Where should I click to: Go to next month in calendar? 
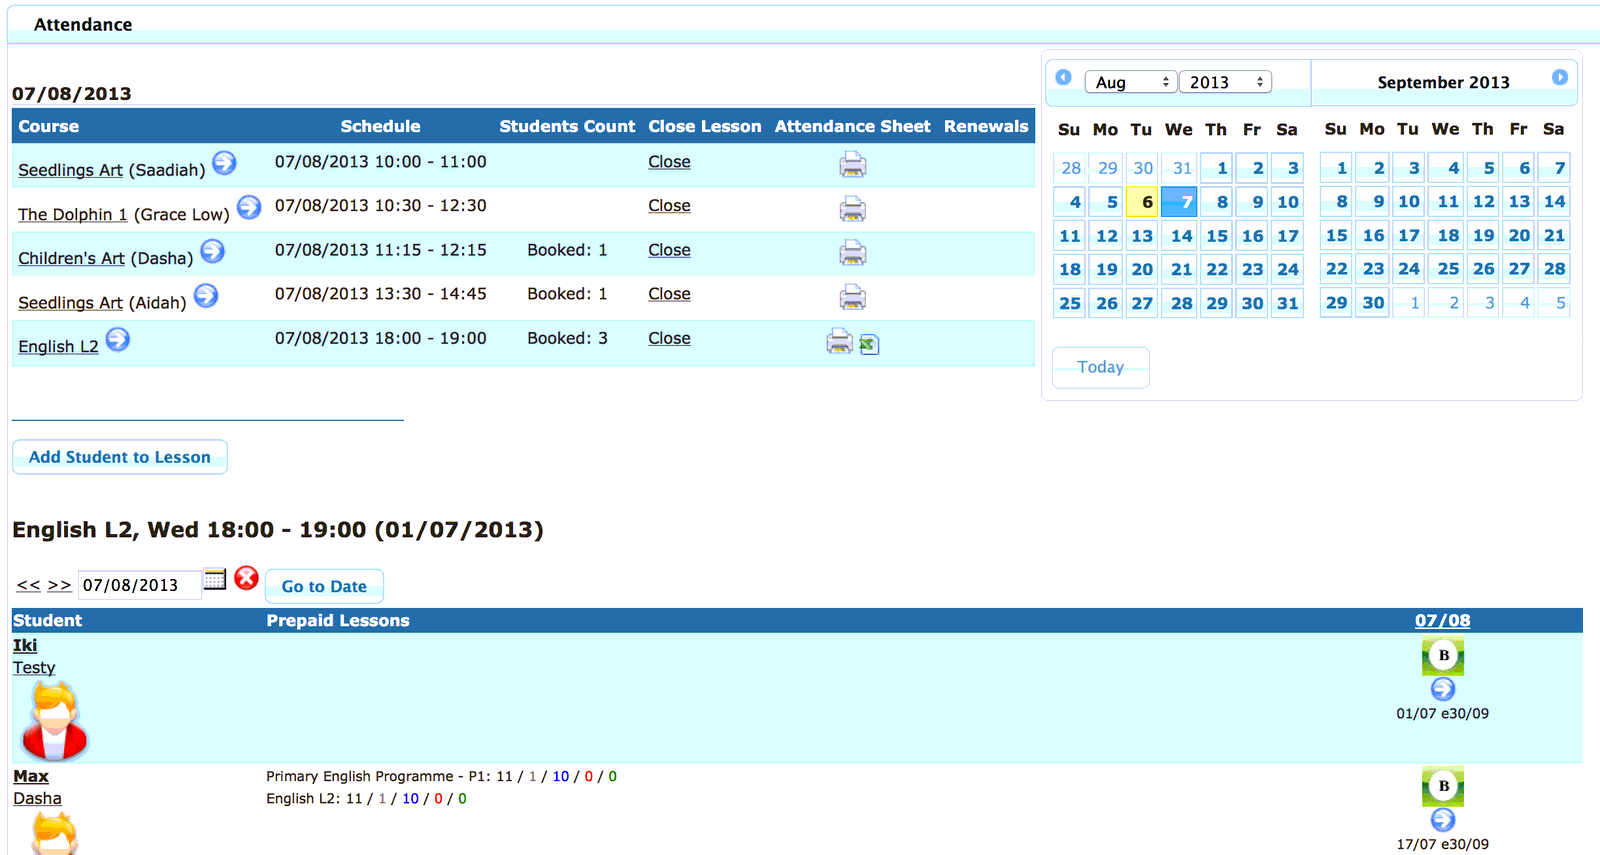pos(1560,78)
